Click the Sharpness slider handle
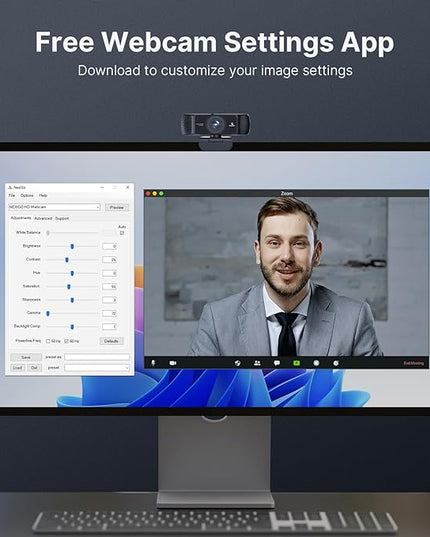 click(72, 300)
